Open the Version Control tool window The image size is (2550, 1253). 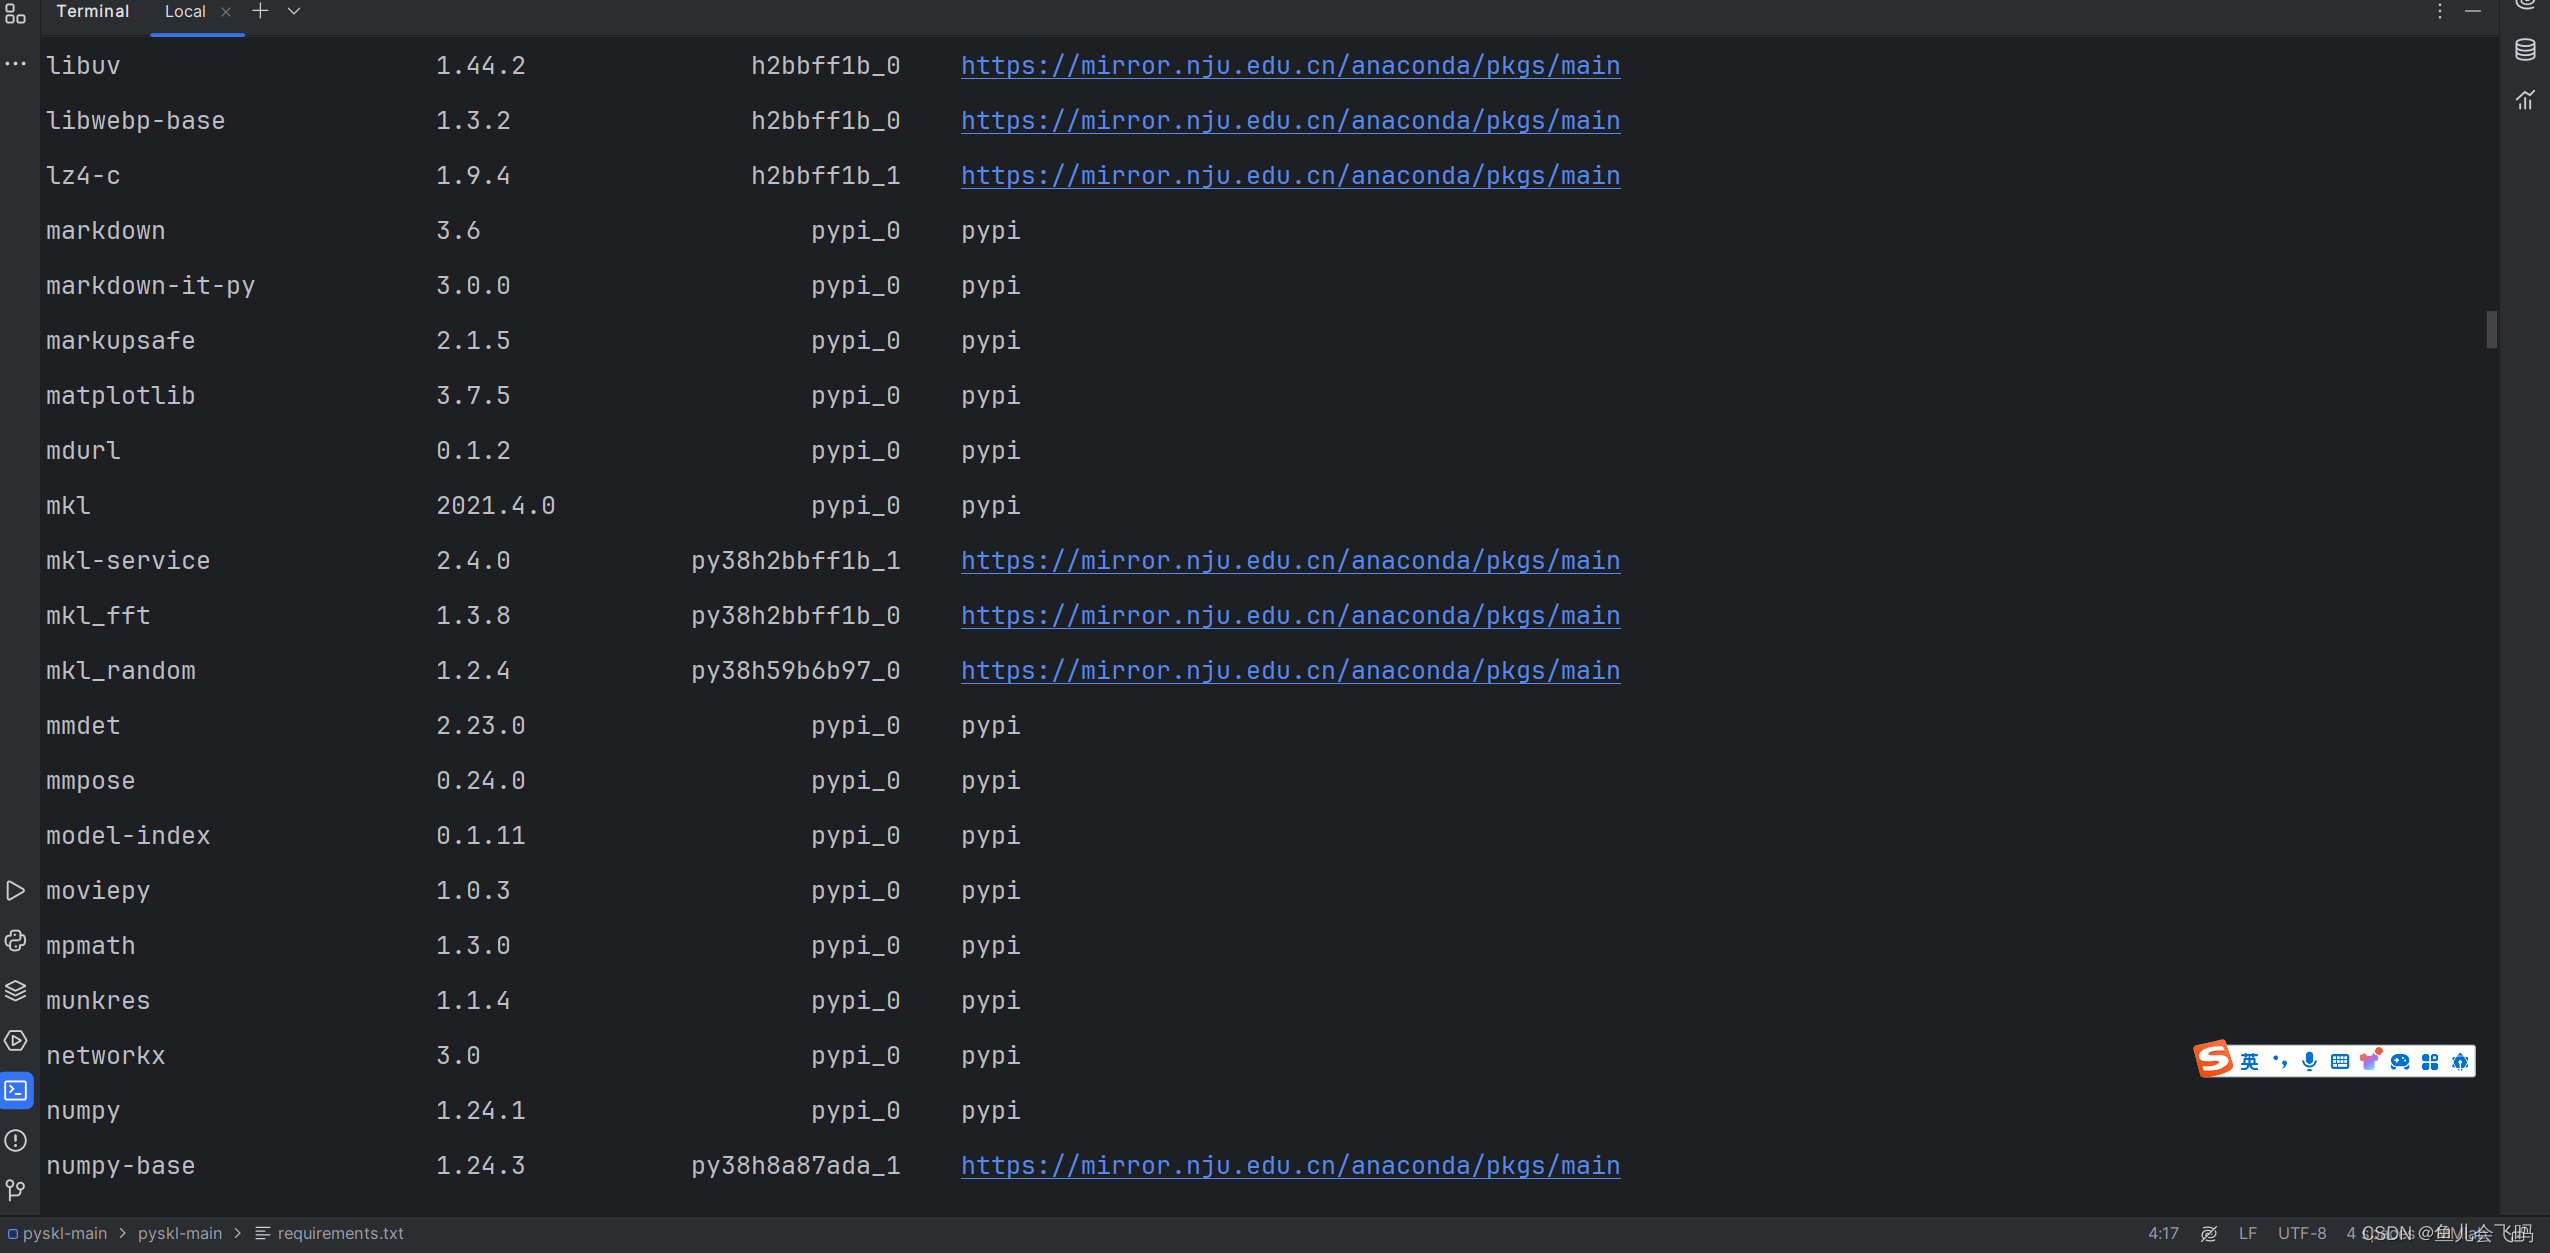pyautogui.click(x=16, y=1190)
